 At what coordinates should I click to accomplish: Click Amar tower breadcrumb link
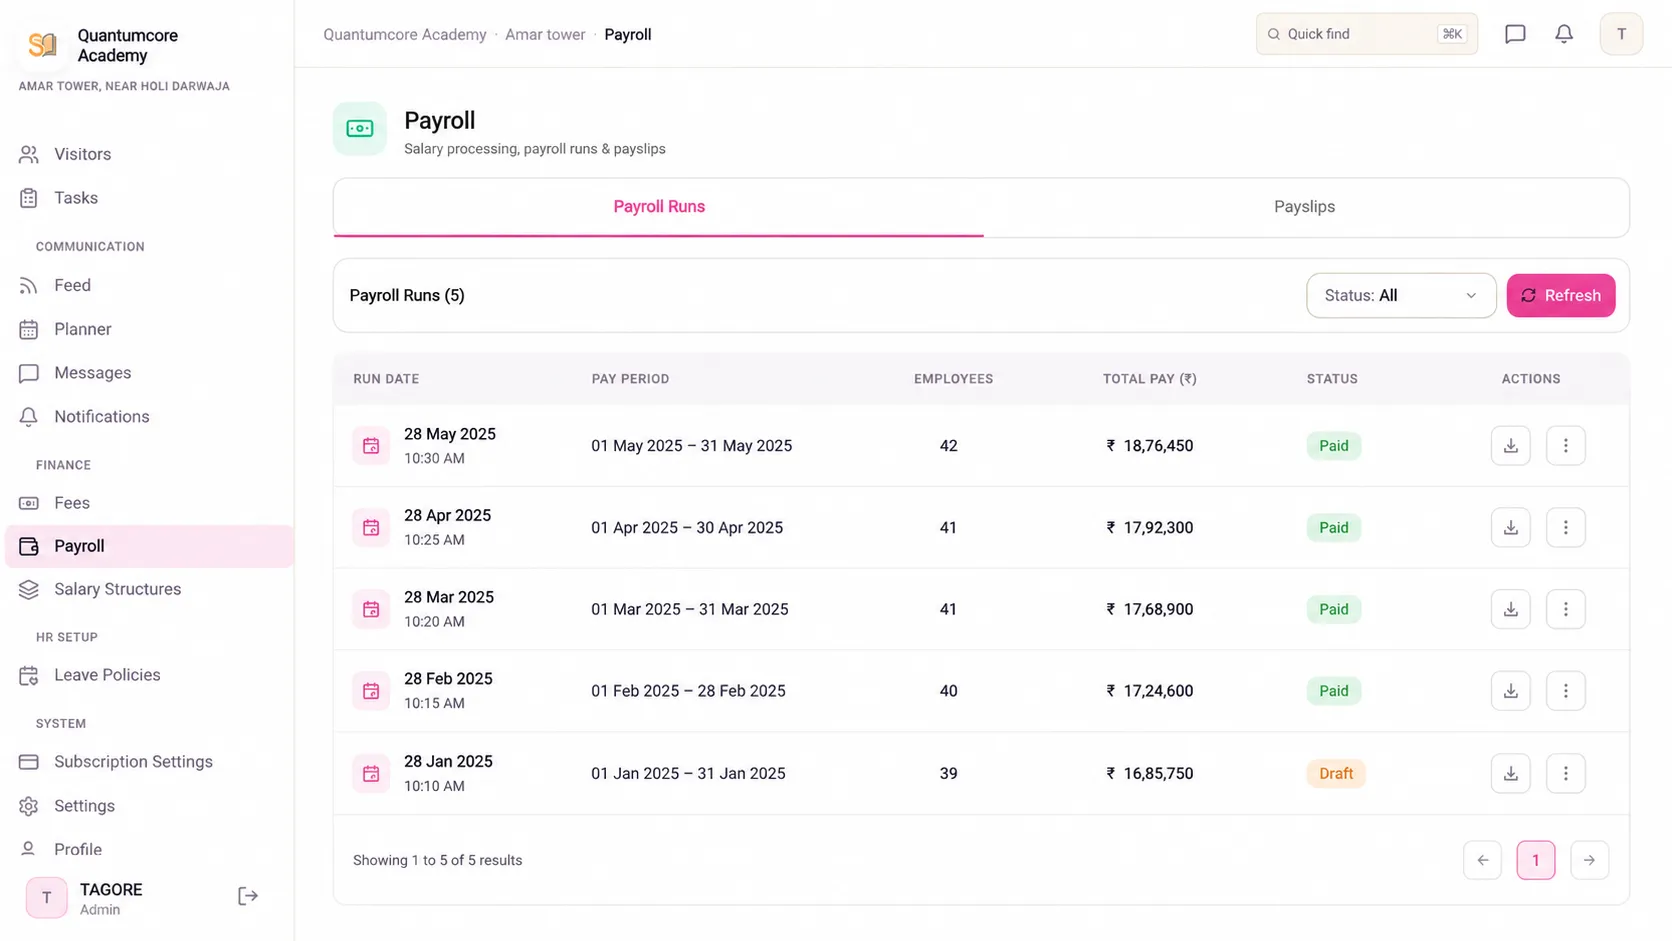pyautogui.click(x=545, y=34)
